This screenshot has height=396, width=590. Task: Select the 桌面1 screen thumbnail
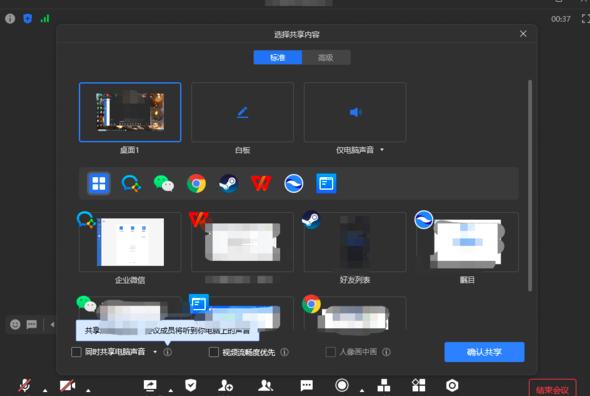click(130, 112)
